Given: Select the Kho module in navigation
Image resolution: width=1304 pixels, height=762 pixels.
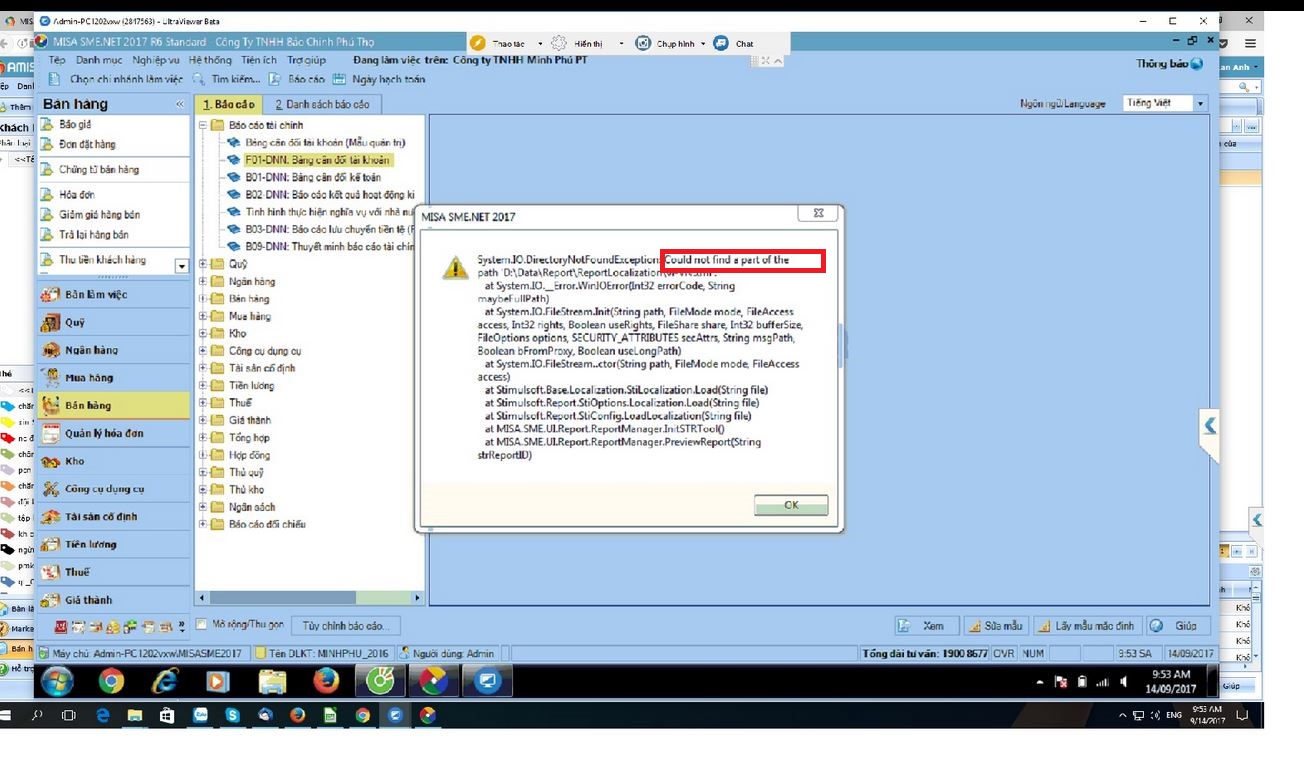Looking at the screenshot, I should 113,461.
